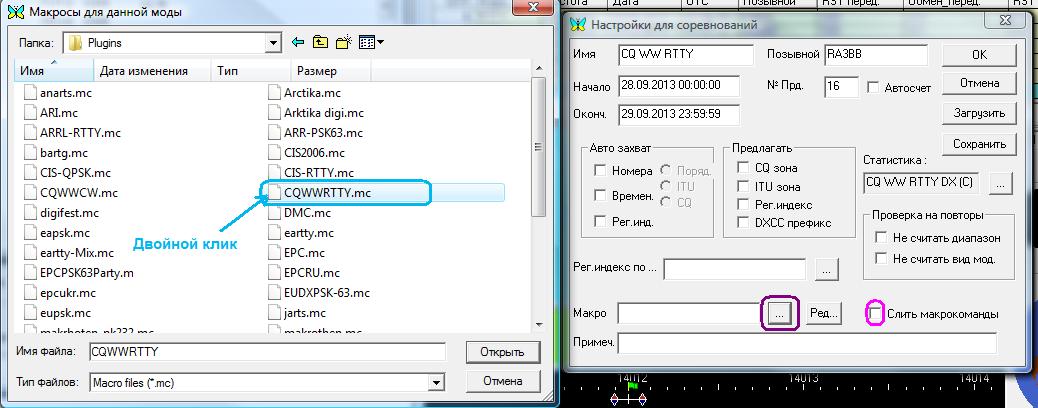
Task: Click the back arrow icon in file dialog
Action: tap(297, 43)
